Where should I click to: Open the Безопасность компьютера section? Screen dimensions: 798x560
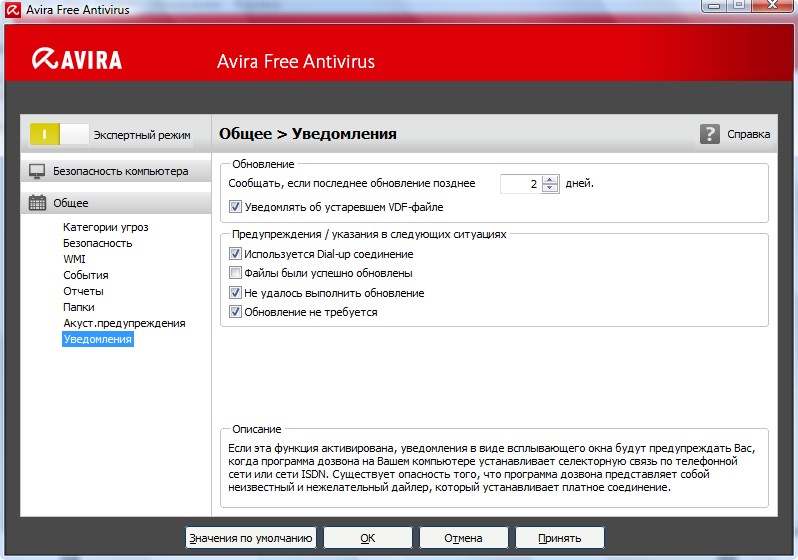coord(116,171)
